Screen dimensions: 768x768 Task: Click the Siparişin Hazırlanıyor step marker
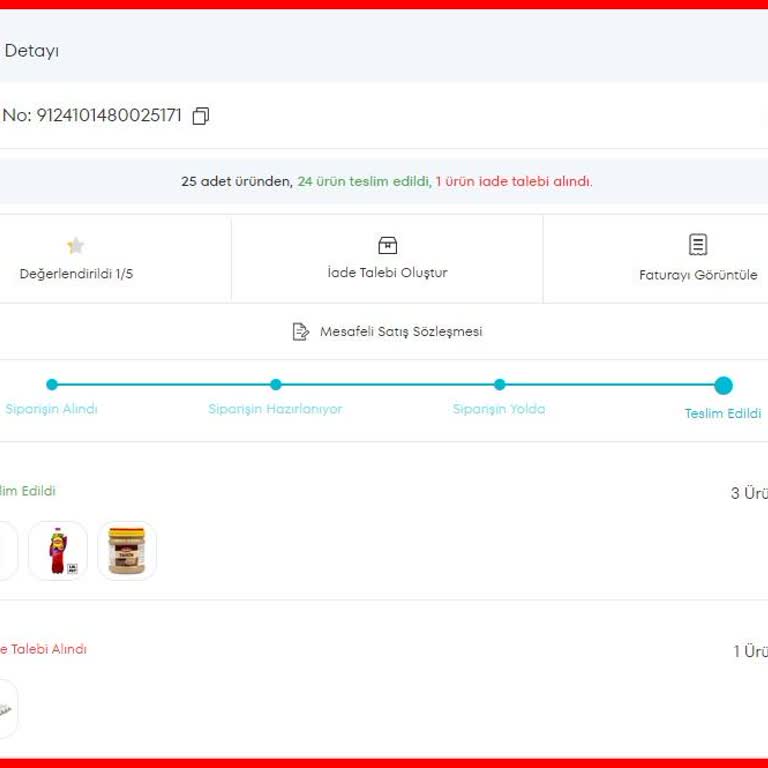(276, 384)
